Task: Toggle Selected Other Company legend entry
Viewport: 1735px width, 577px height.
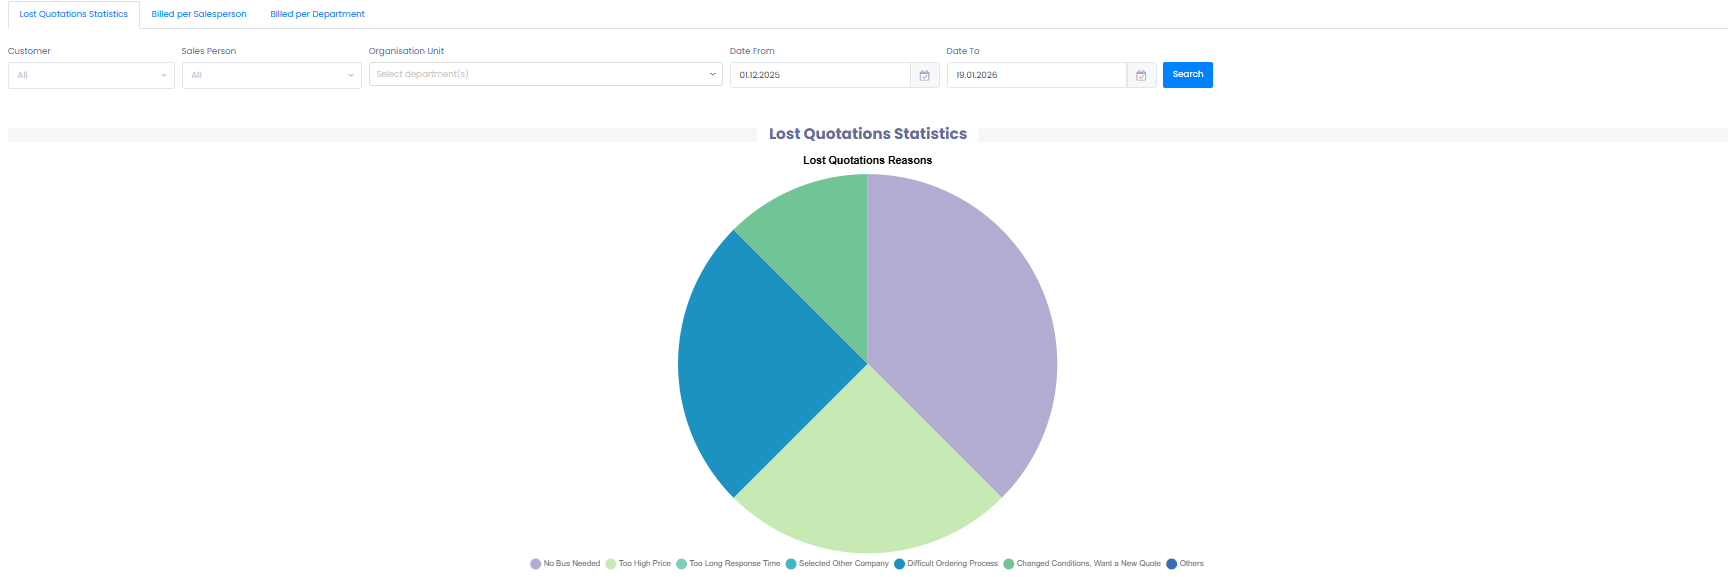Action: coord(837,564)
